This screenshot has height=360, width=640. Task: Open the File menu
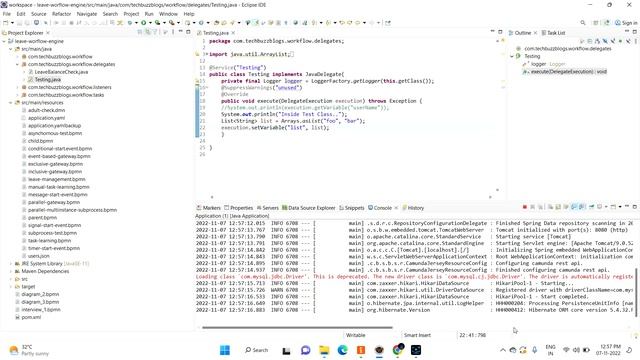(x=7, y=14)
